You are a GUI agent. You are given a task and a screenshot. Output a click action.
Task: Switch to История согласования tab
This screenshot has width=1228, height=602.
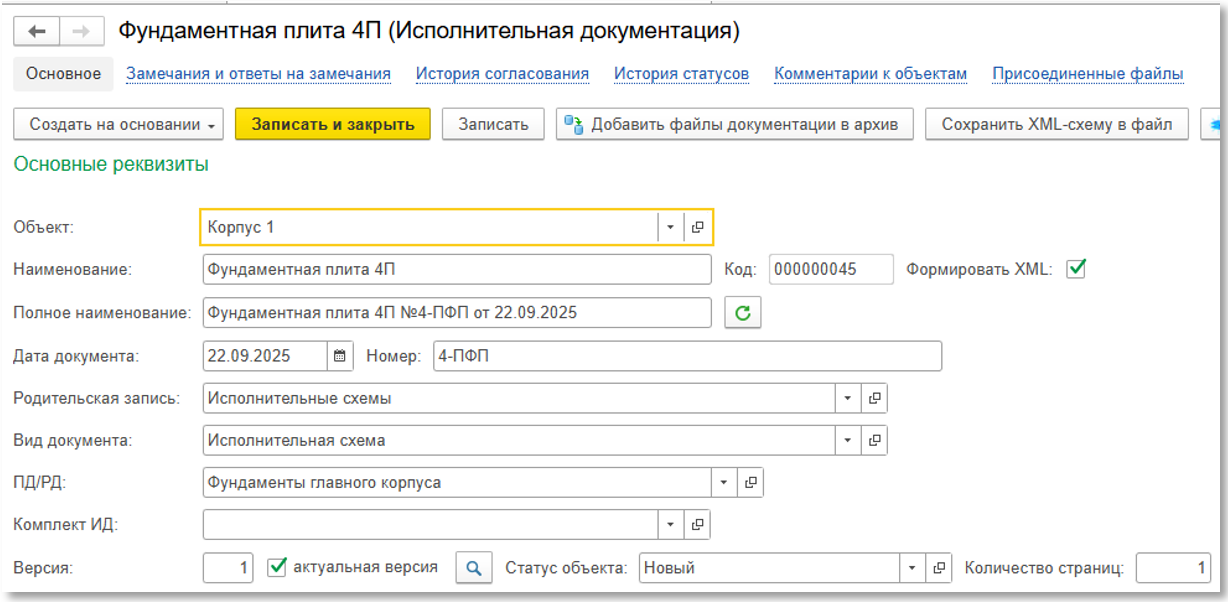[x=502, y=74]
